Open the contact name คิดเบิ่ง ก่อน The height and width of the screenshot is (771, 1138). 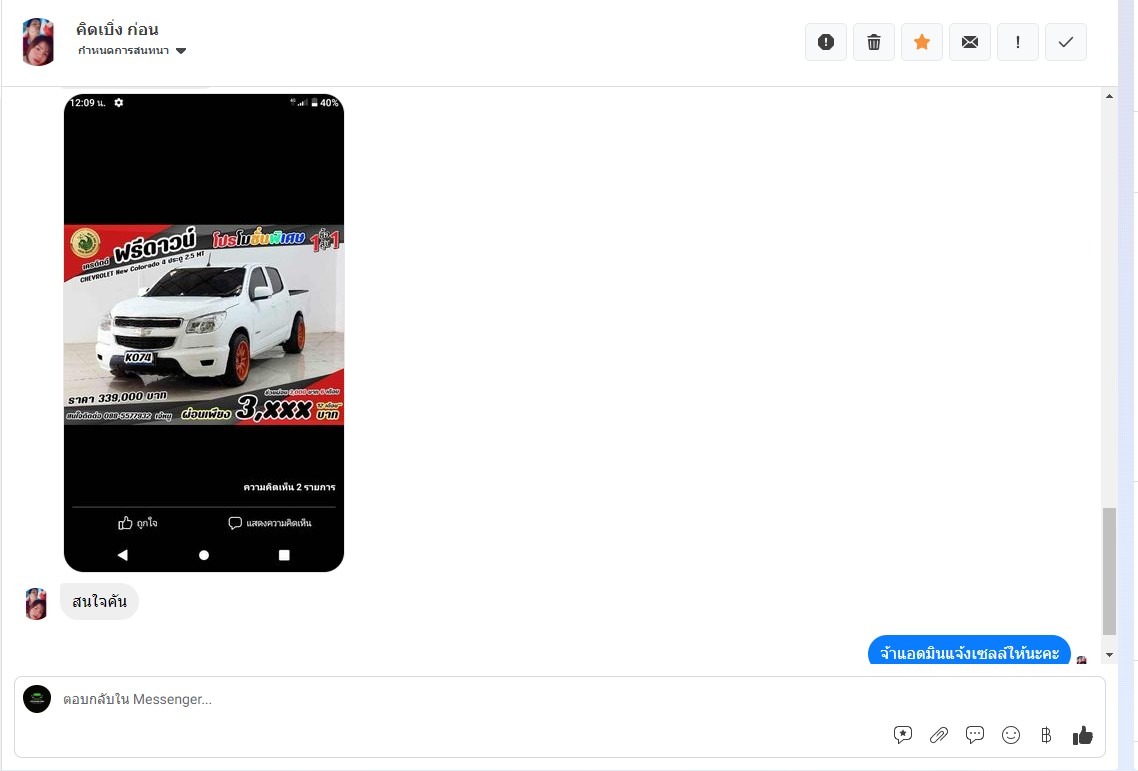tap(117, 29)
